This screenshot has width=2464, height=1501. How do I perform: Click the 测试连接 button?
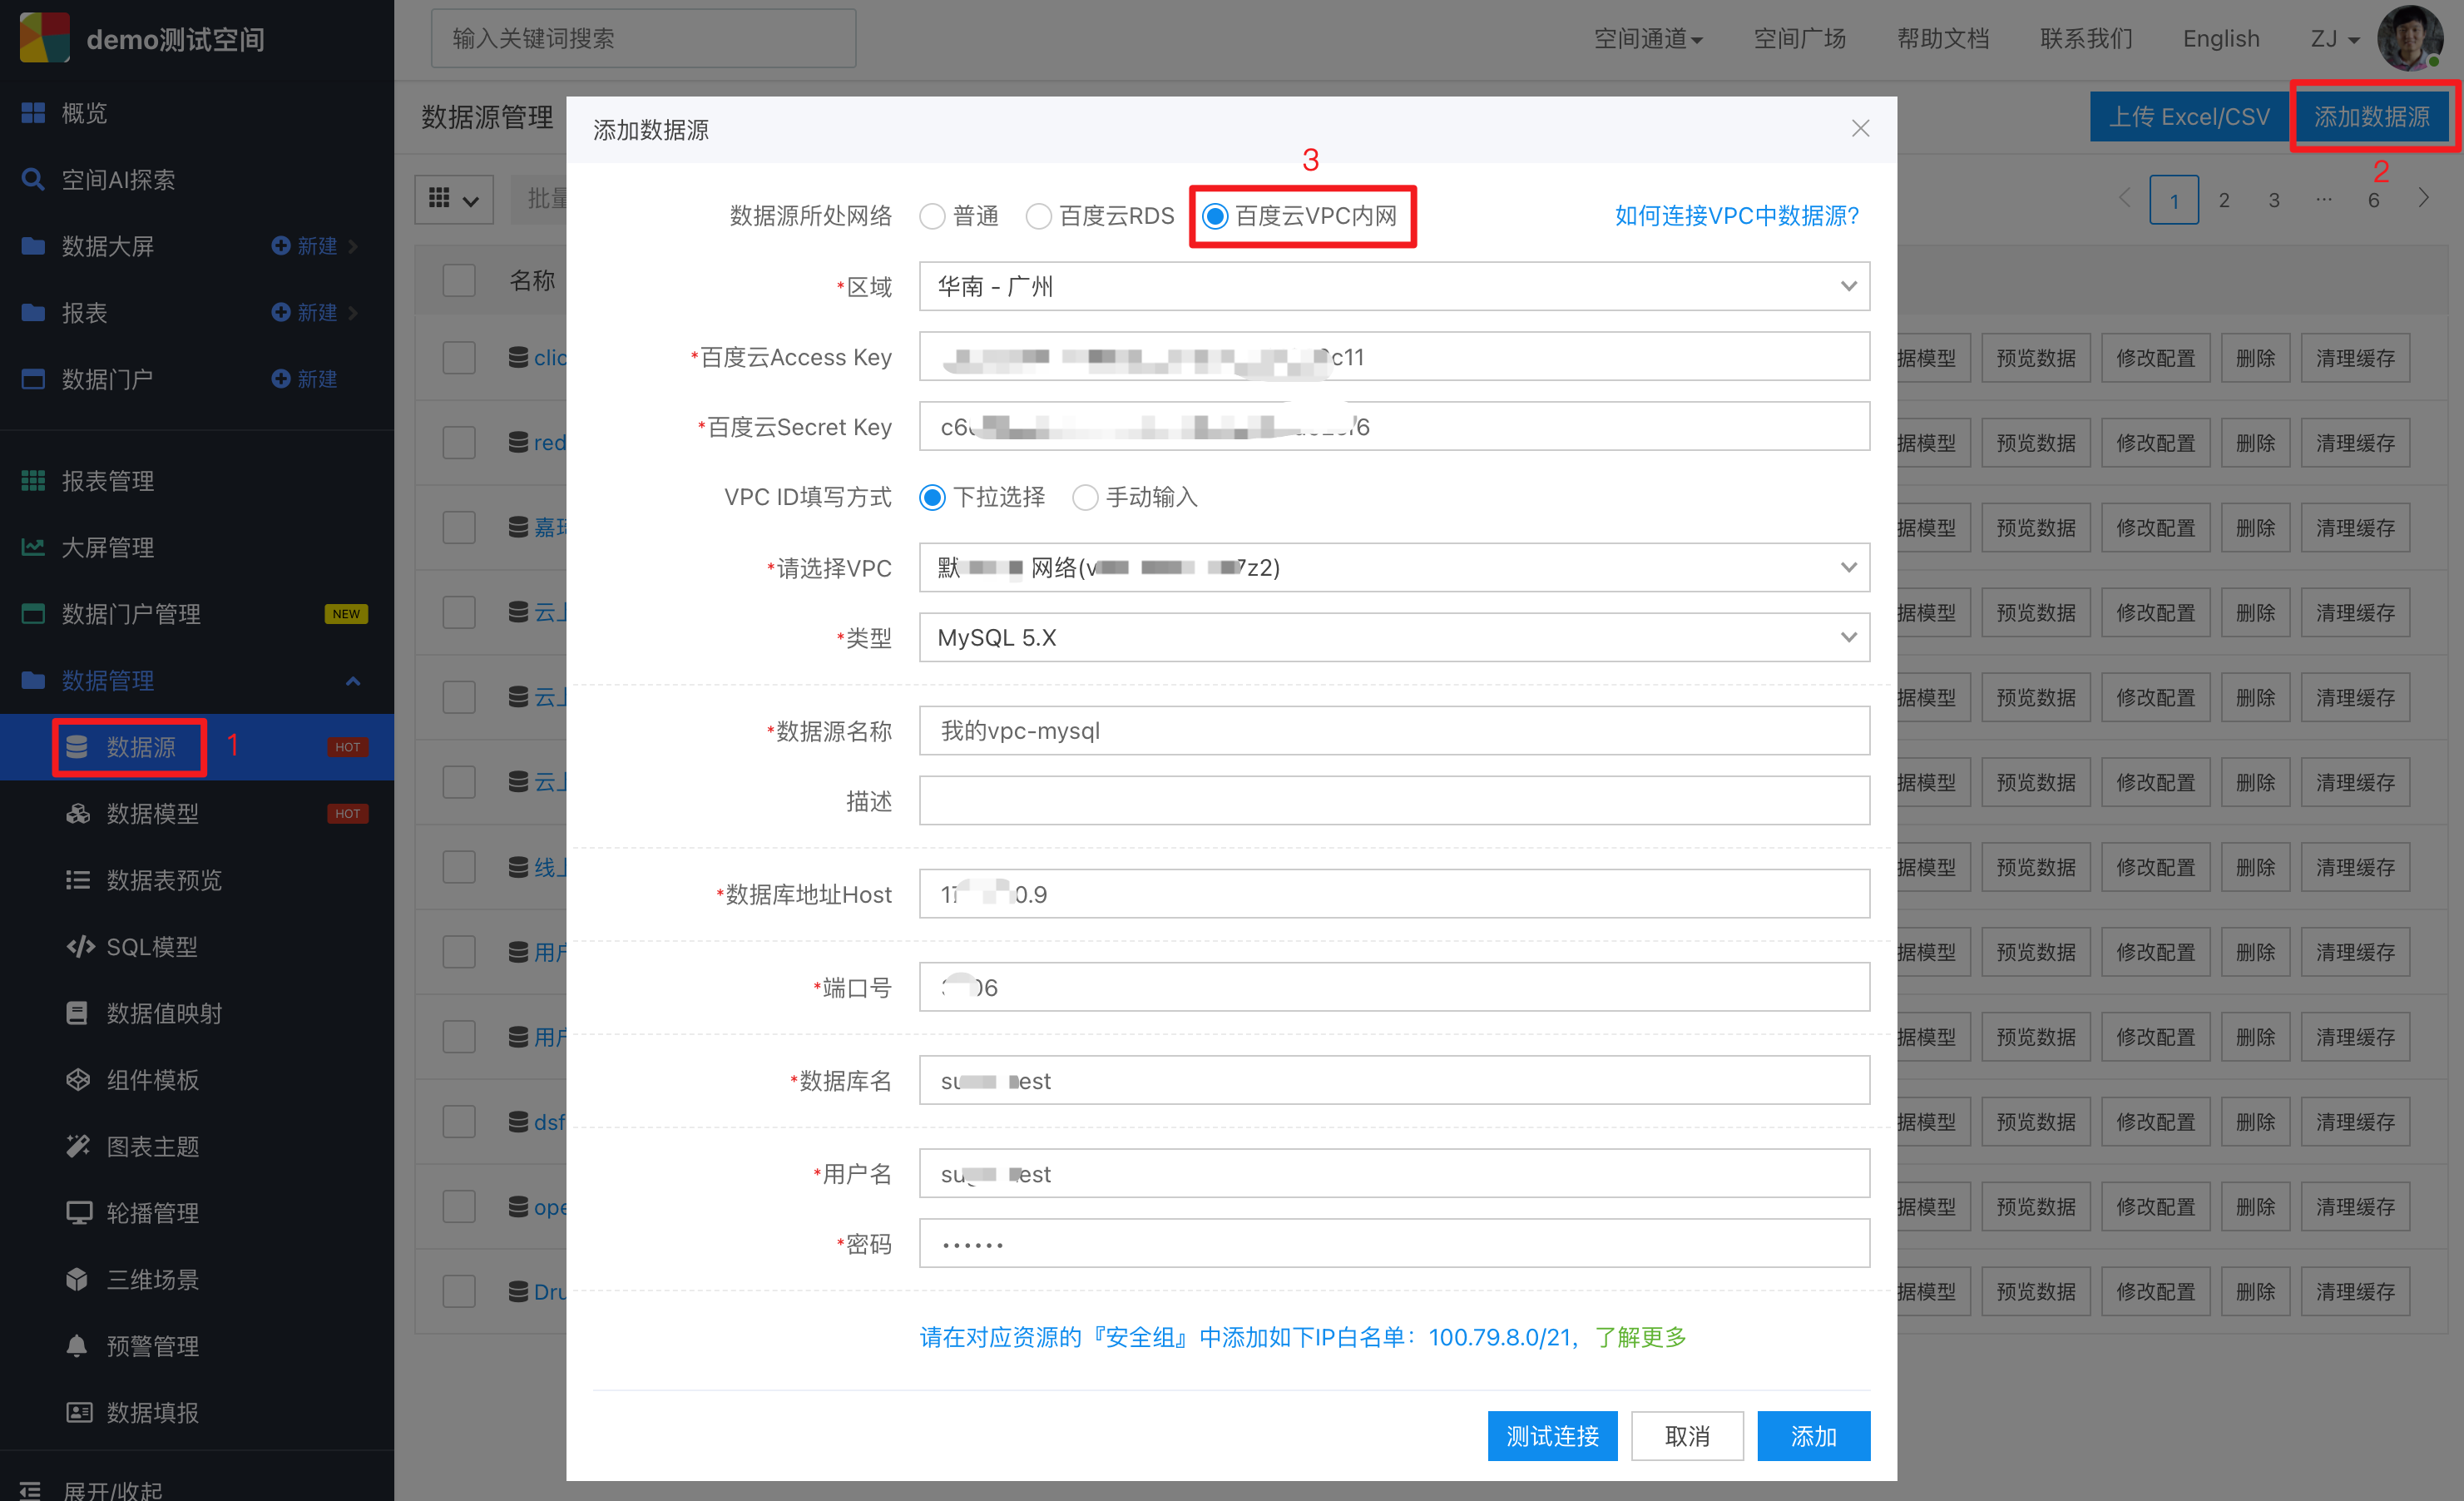[x=1552, y=1436]
